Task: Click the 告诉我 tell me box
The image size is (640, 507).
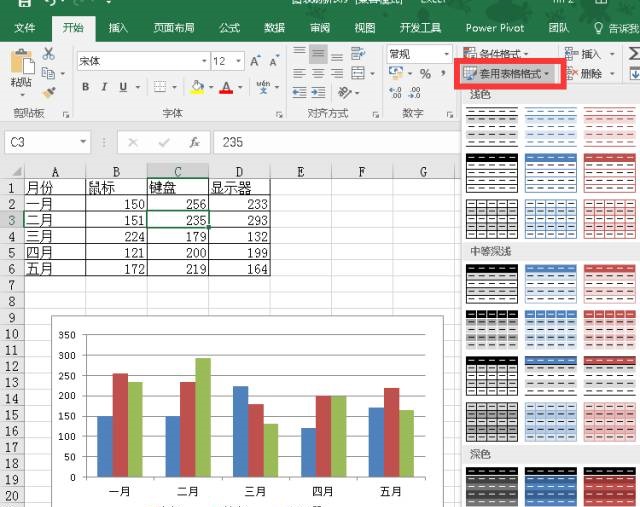Action: (616, 28)
